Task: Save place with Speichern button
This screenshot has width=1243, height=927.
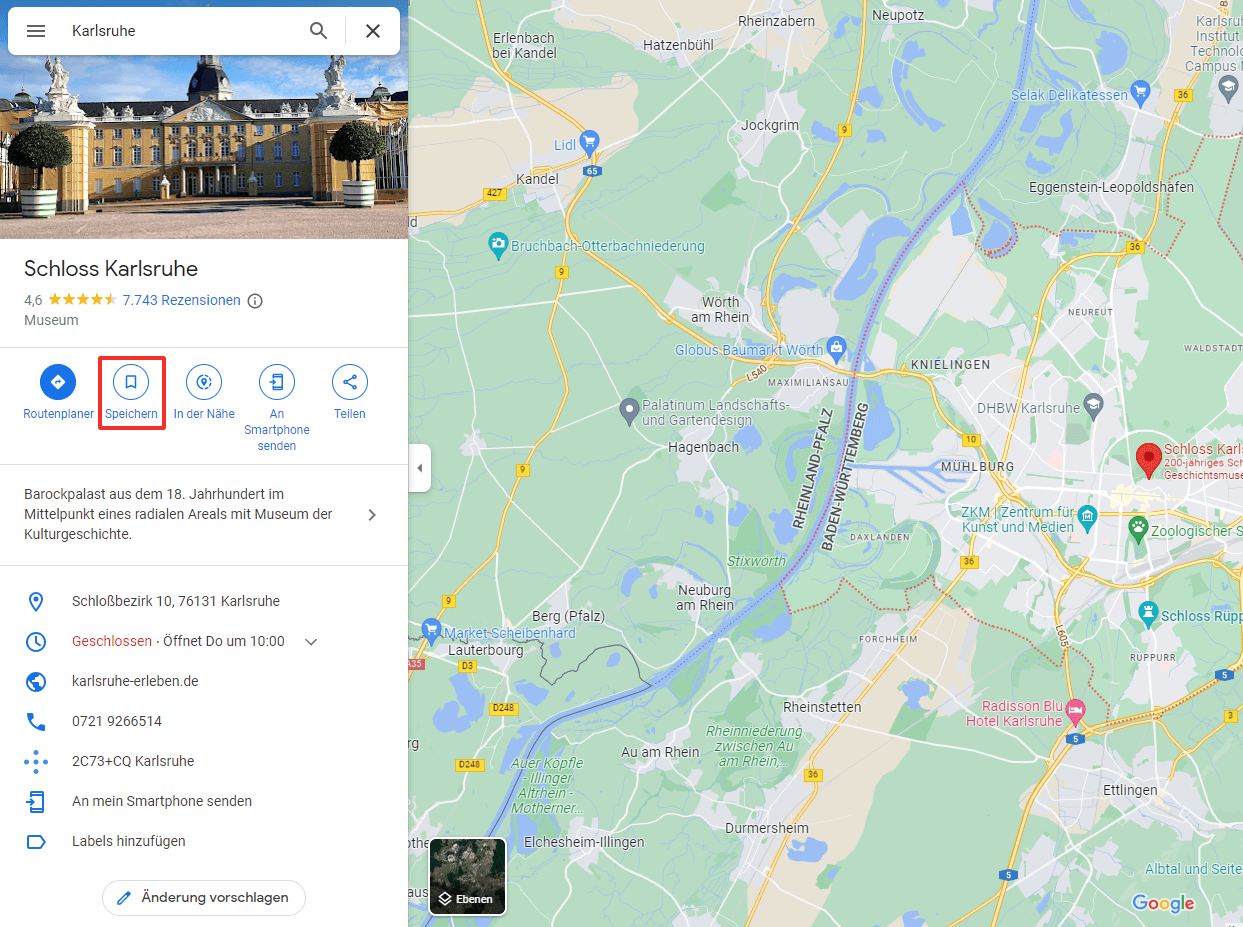Action: coord(131,382)
